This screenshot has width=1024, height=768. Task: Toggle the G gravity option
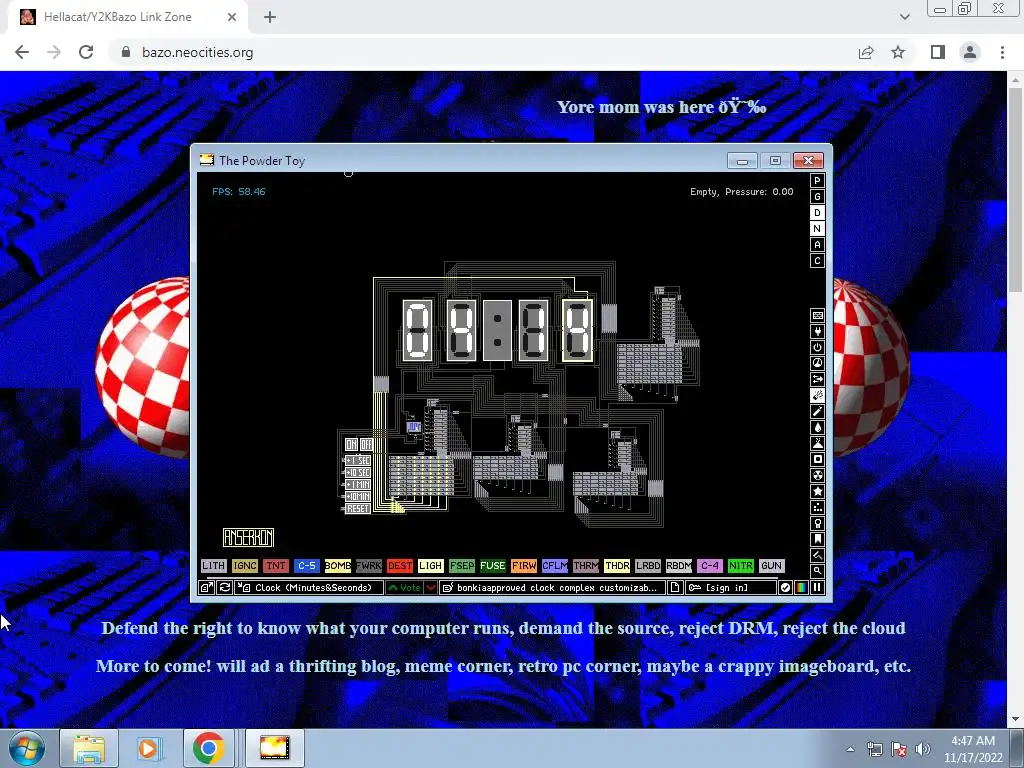(817, 197)
